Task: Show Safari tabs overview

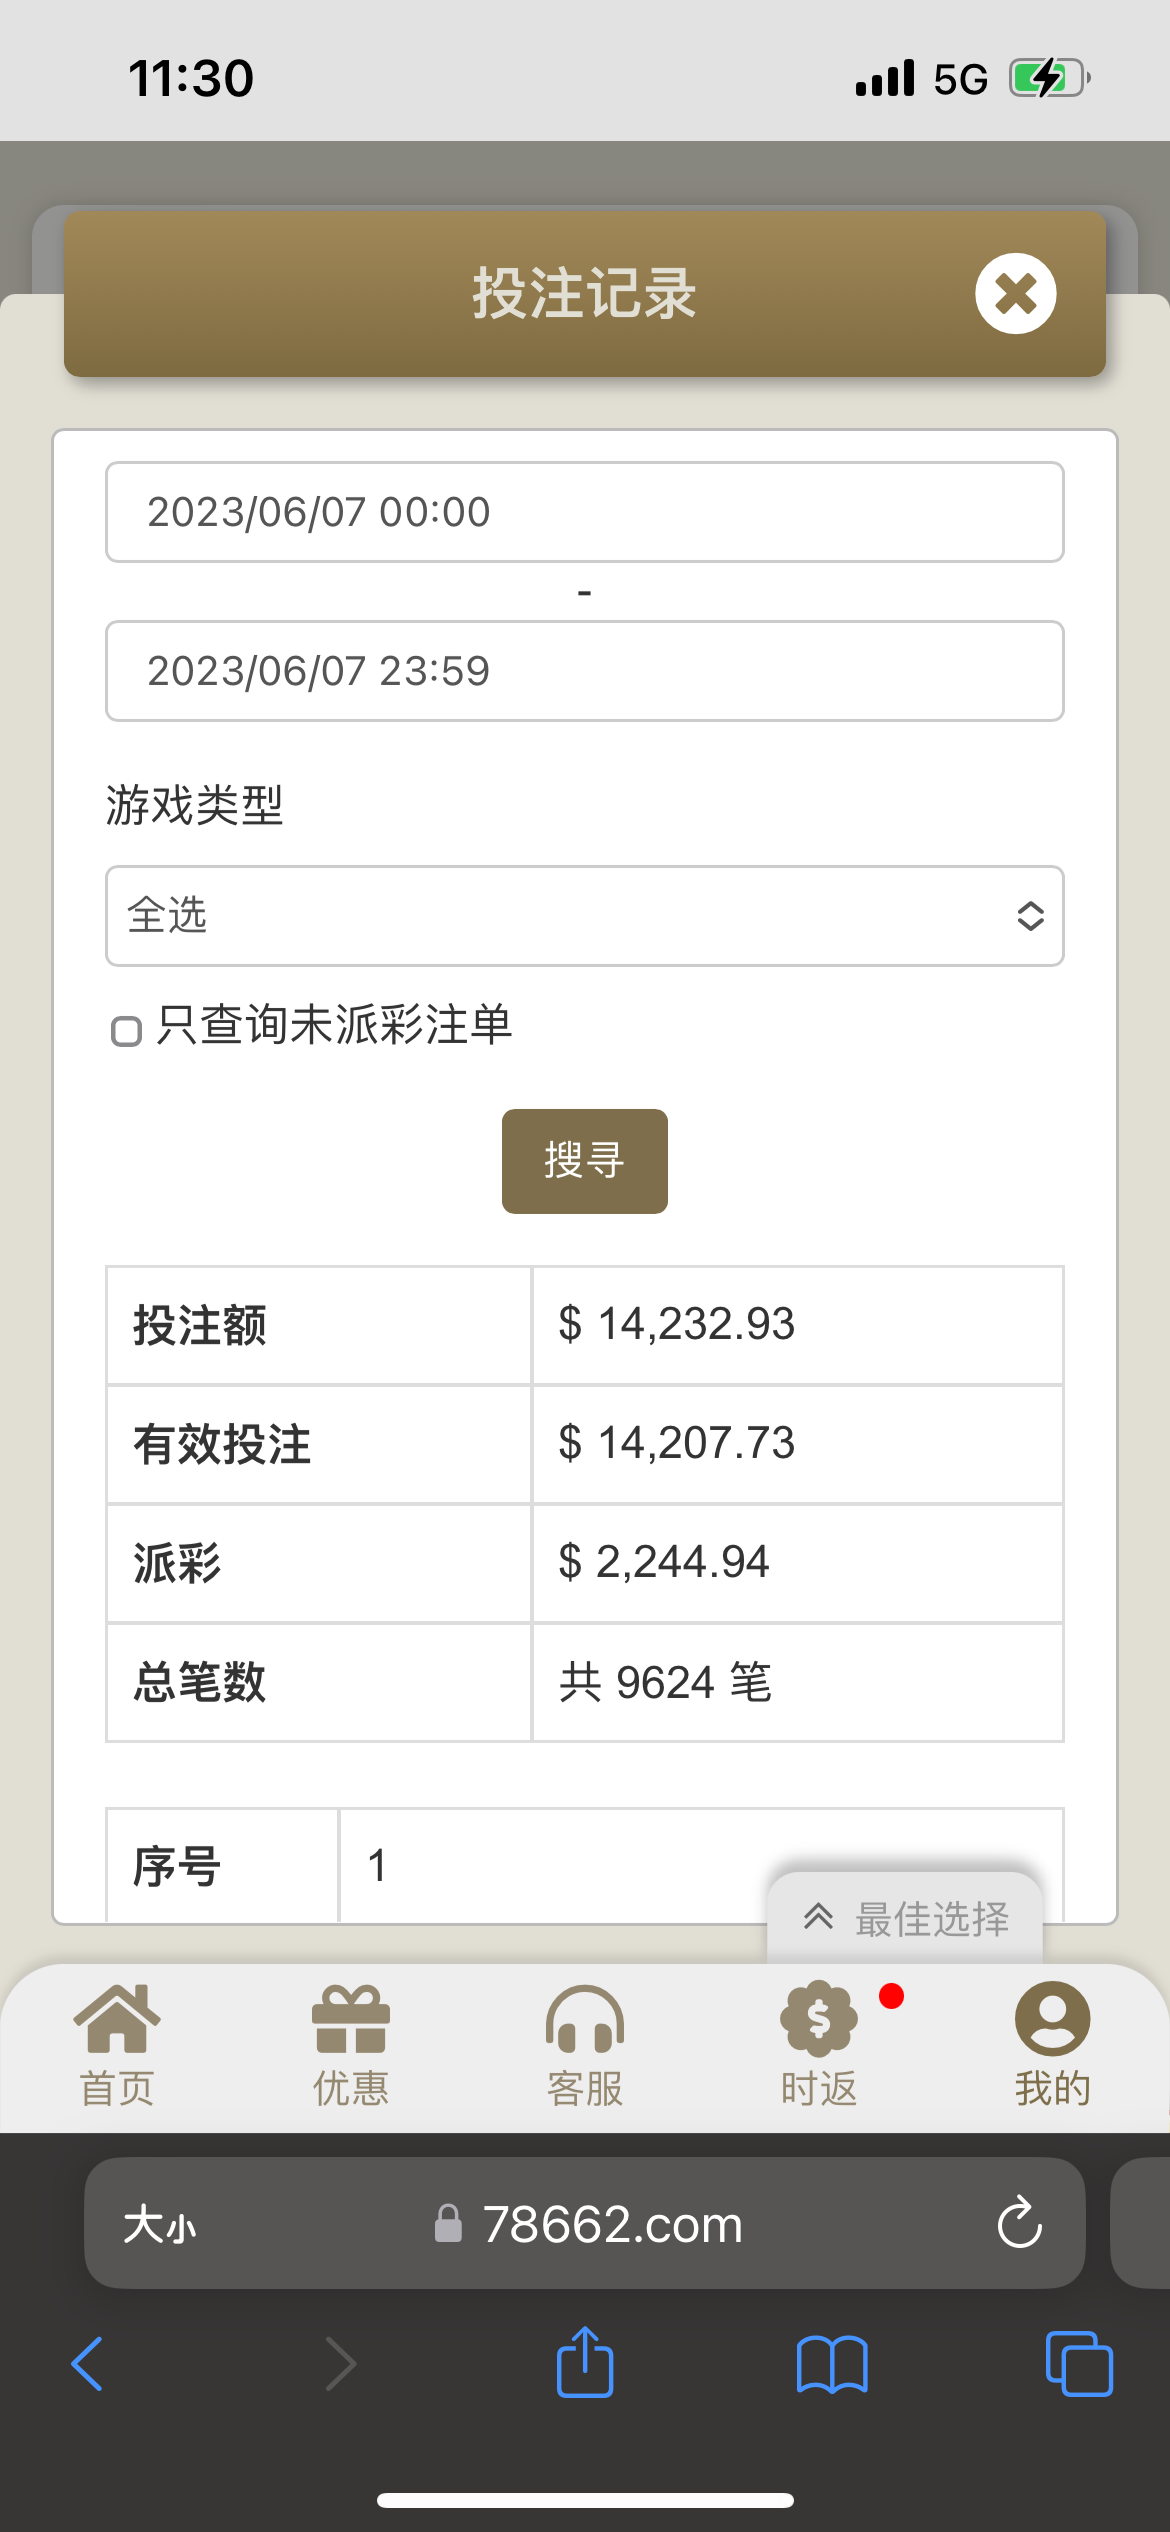Action: [1078, 2364]
